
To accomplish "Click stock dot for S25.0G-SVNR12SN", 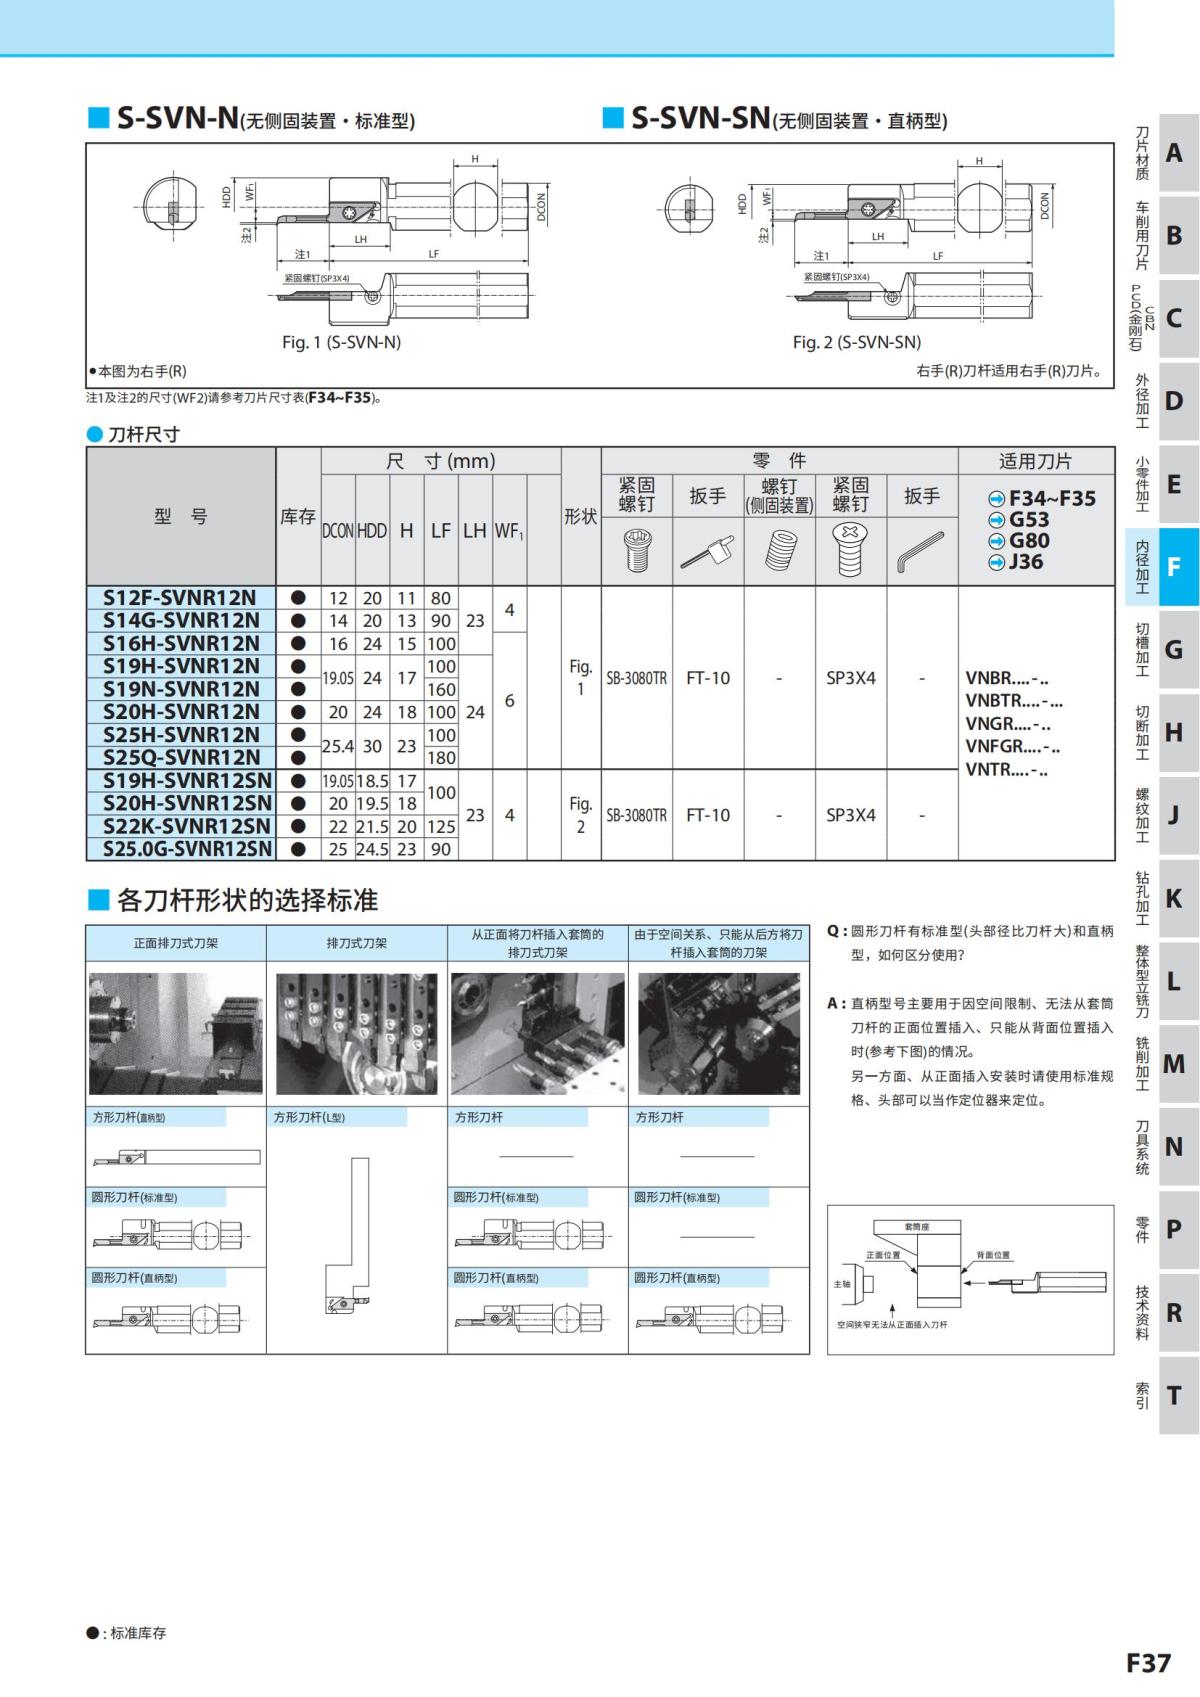I will tap(298, 849).
